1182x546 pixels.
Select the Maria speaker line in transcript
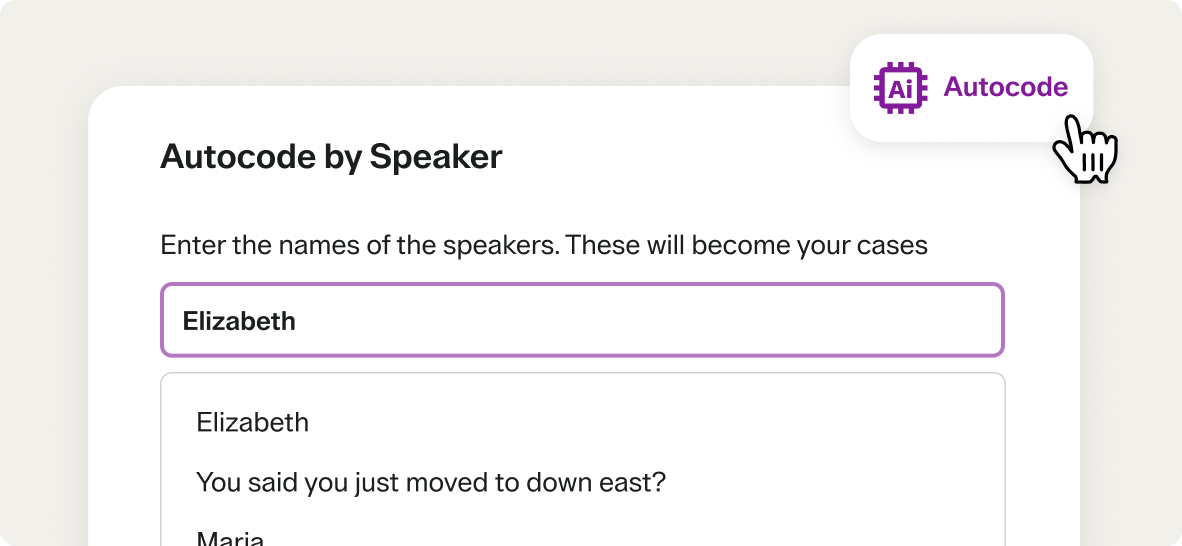click(x=230, y=538)
